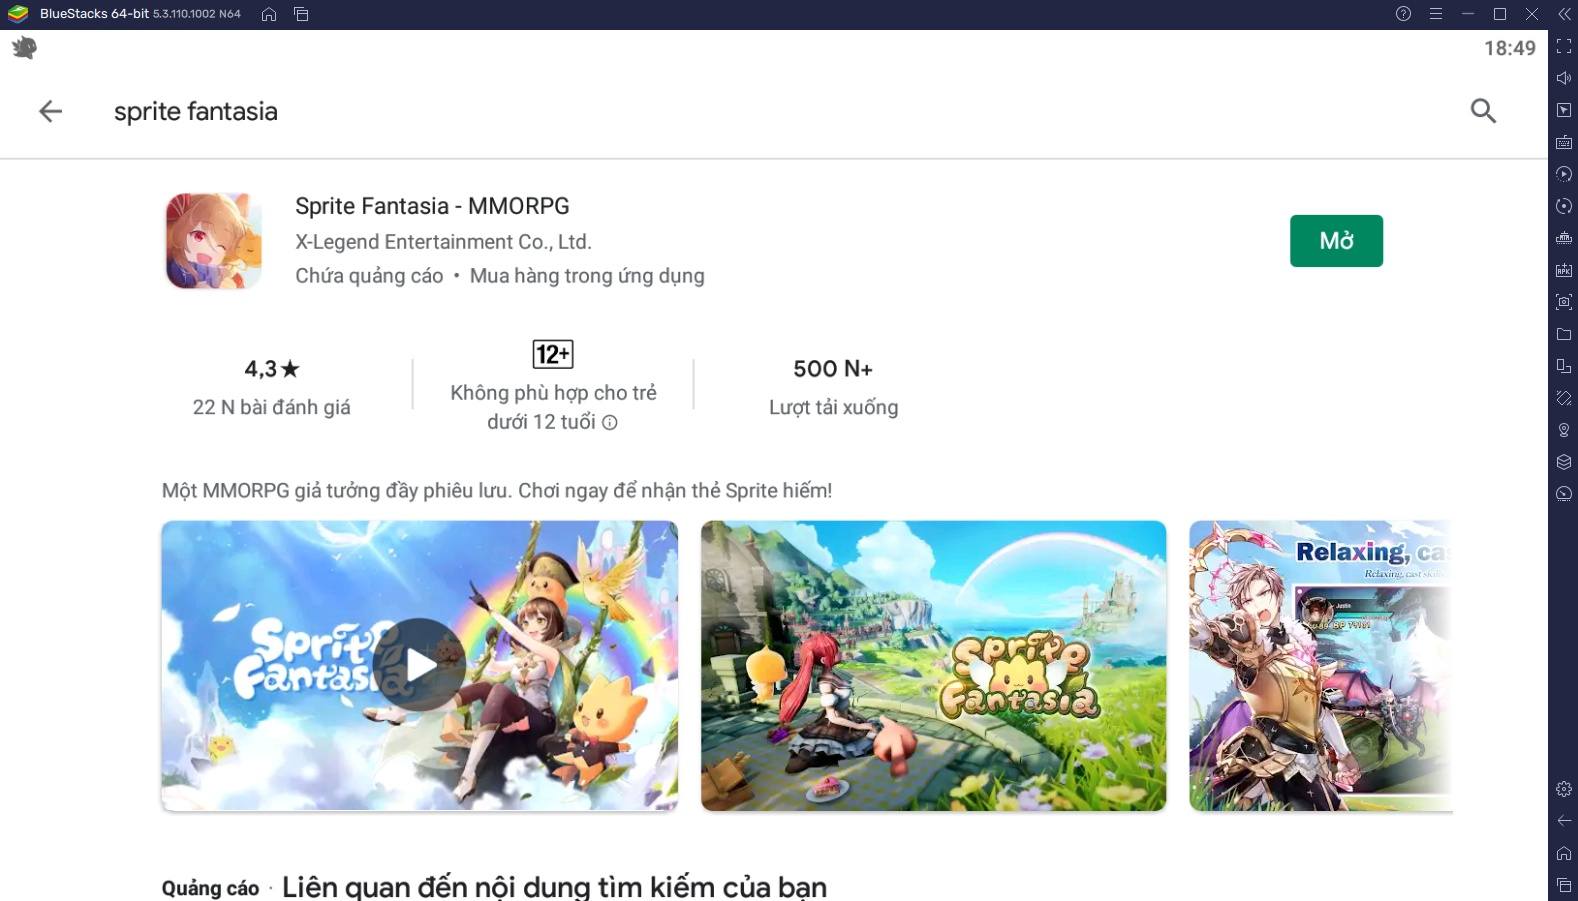
Task: Click the '22 N bài đánh giá' reviews text
Action: pyautogui.click(x=271, y=408)
